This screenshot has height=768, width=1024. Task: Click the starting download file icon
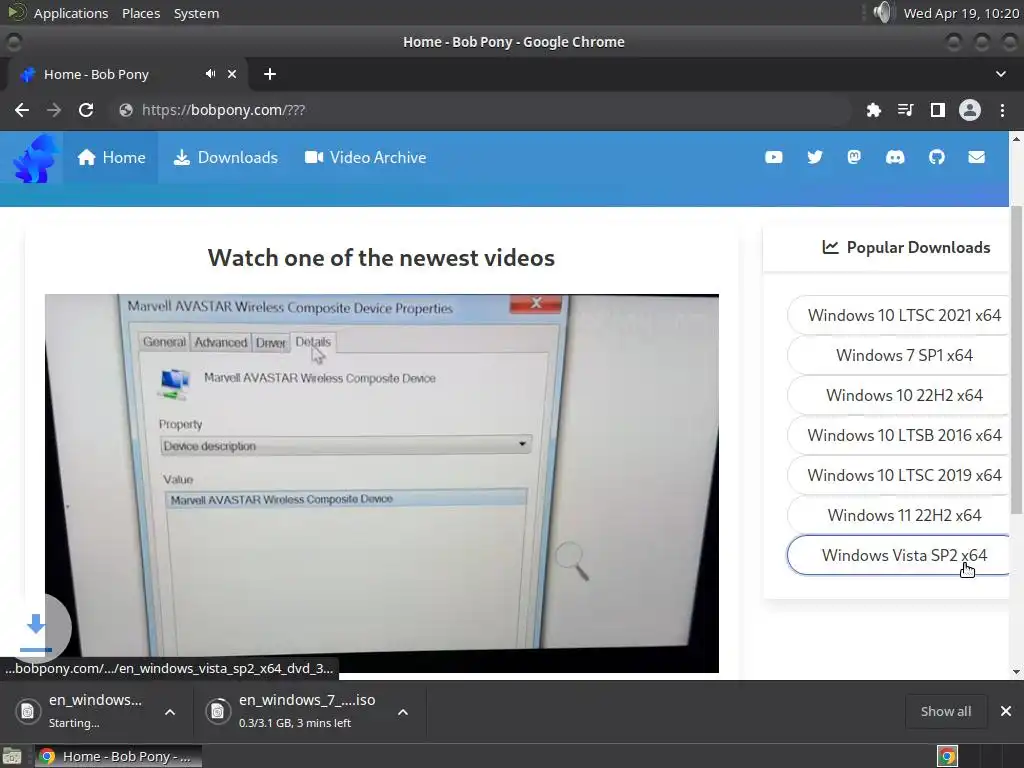27,711
